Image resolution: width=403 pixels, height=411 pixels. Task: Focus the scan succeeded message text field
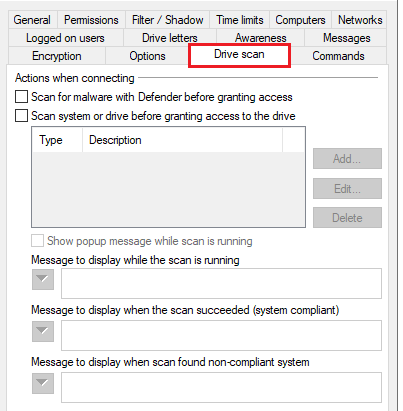221,335
